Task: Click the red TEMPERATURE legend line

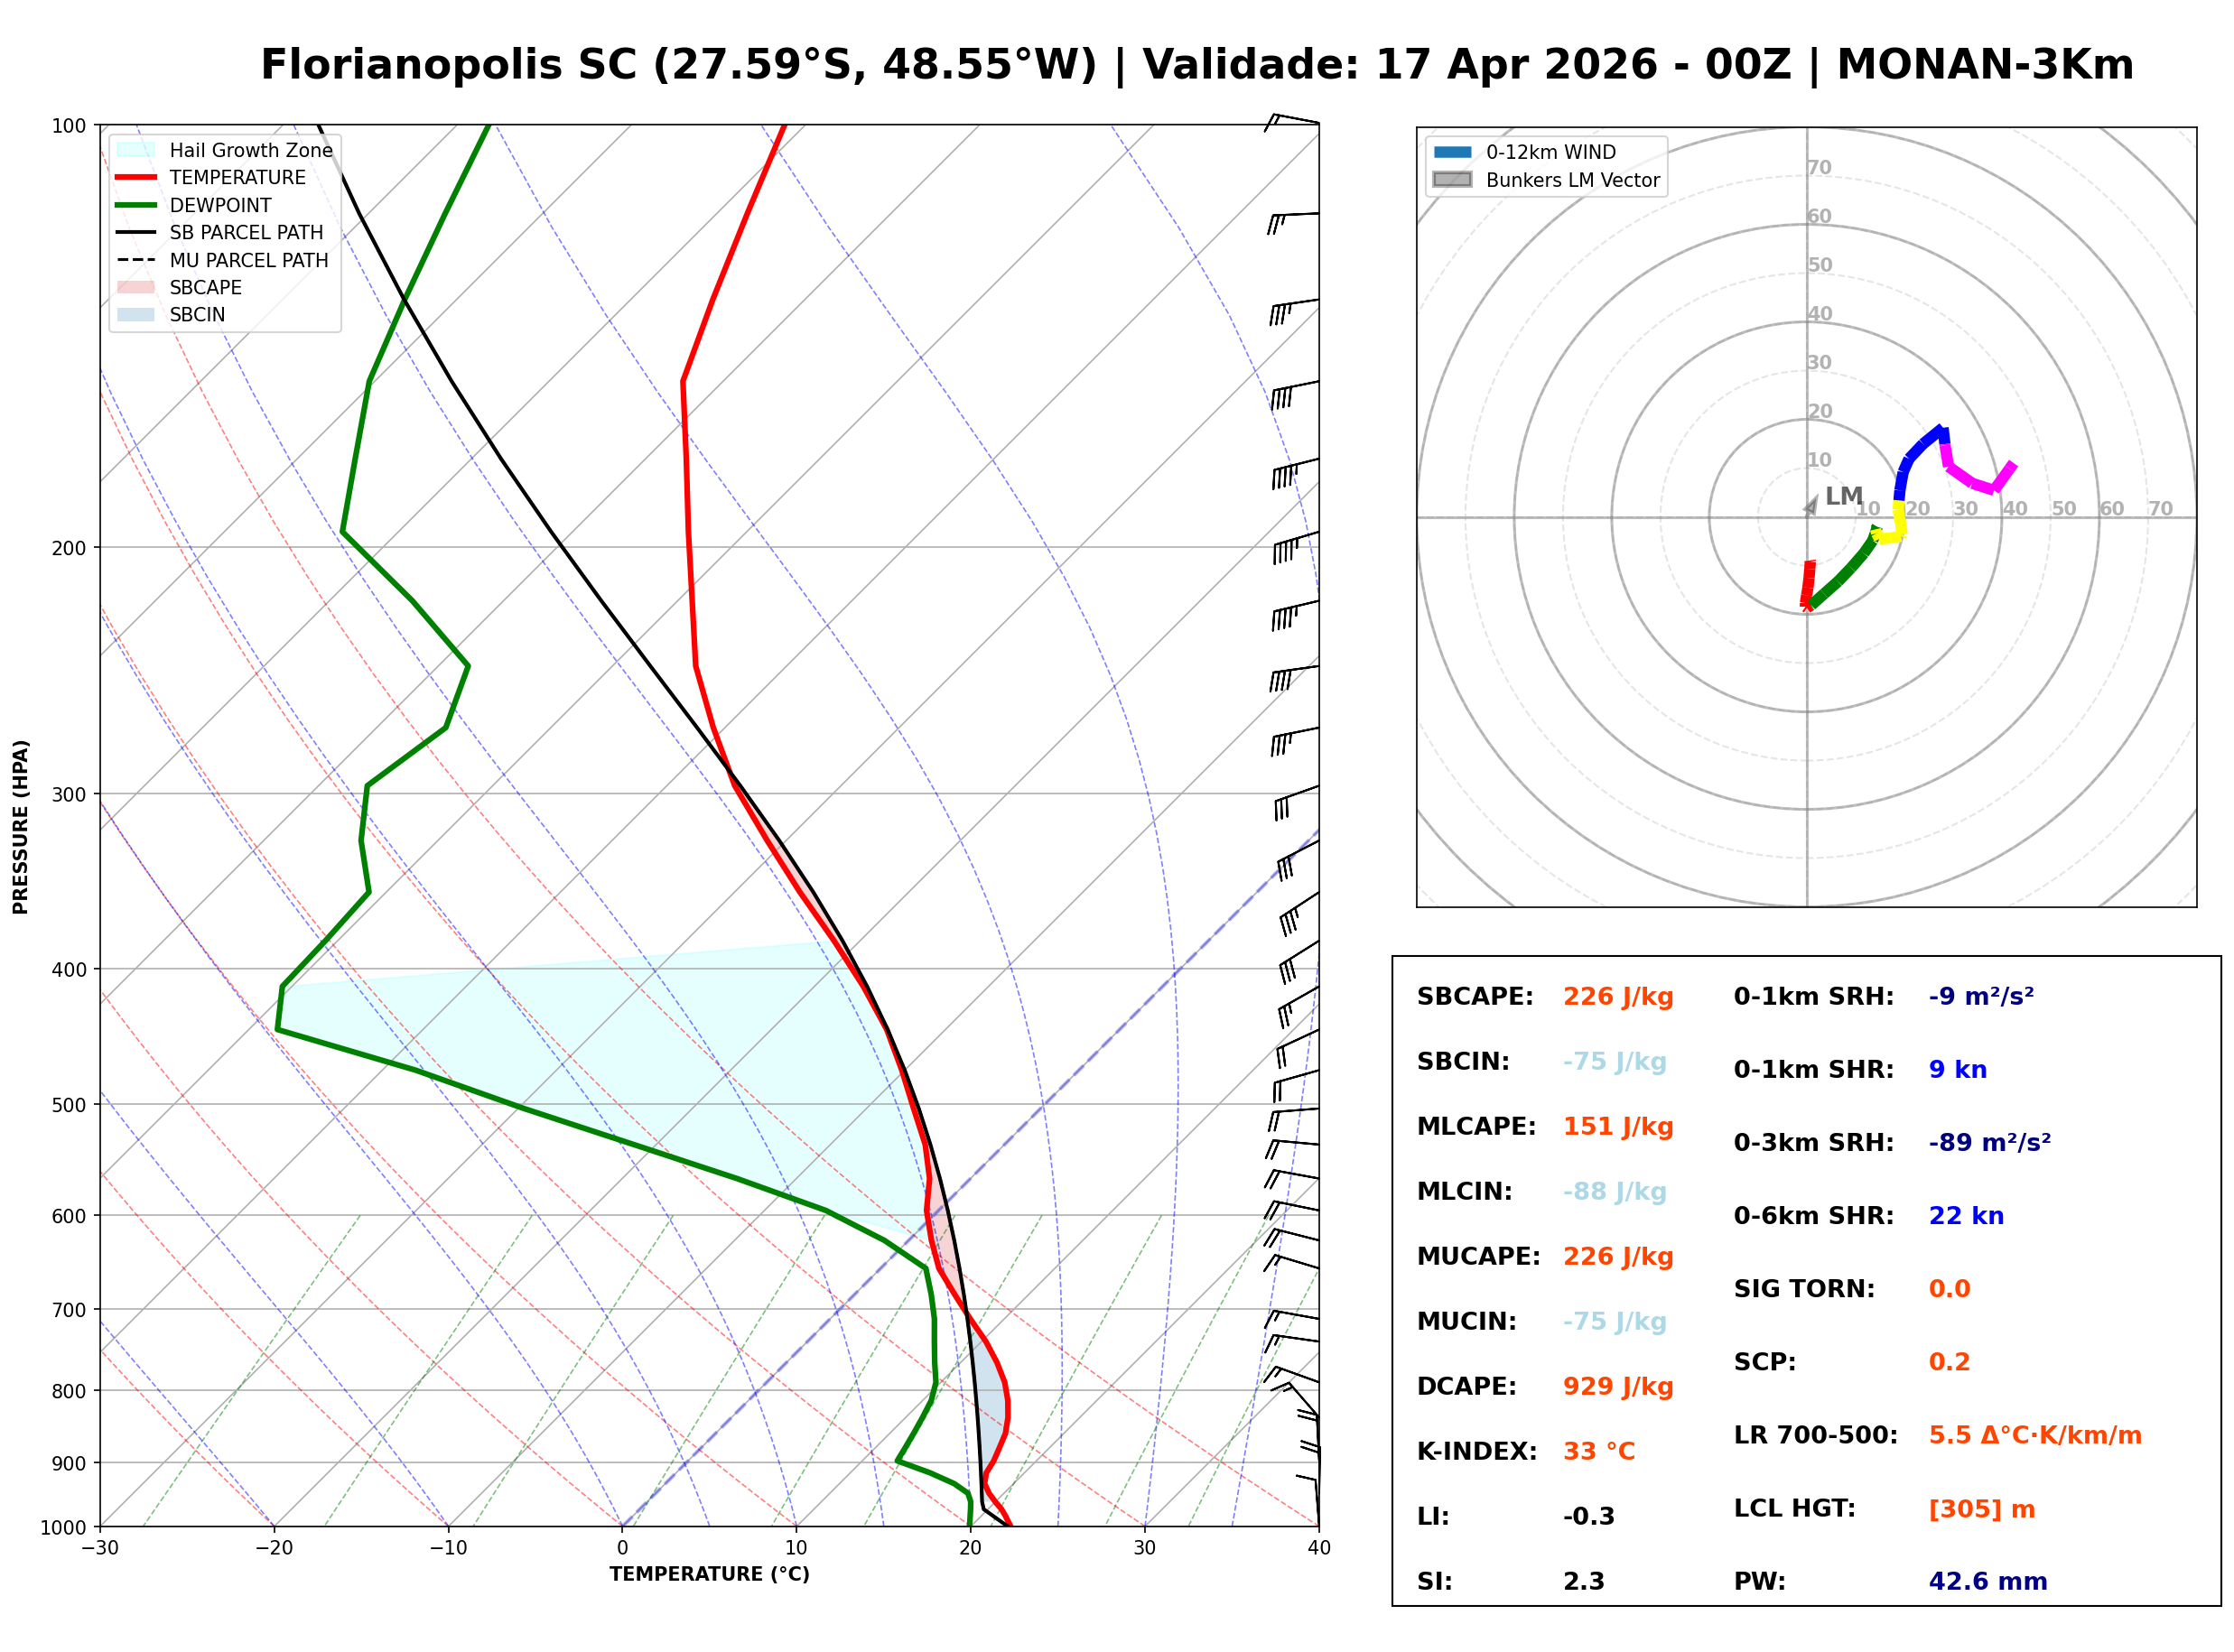Action: (136, 177)
